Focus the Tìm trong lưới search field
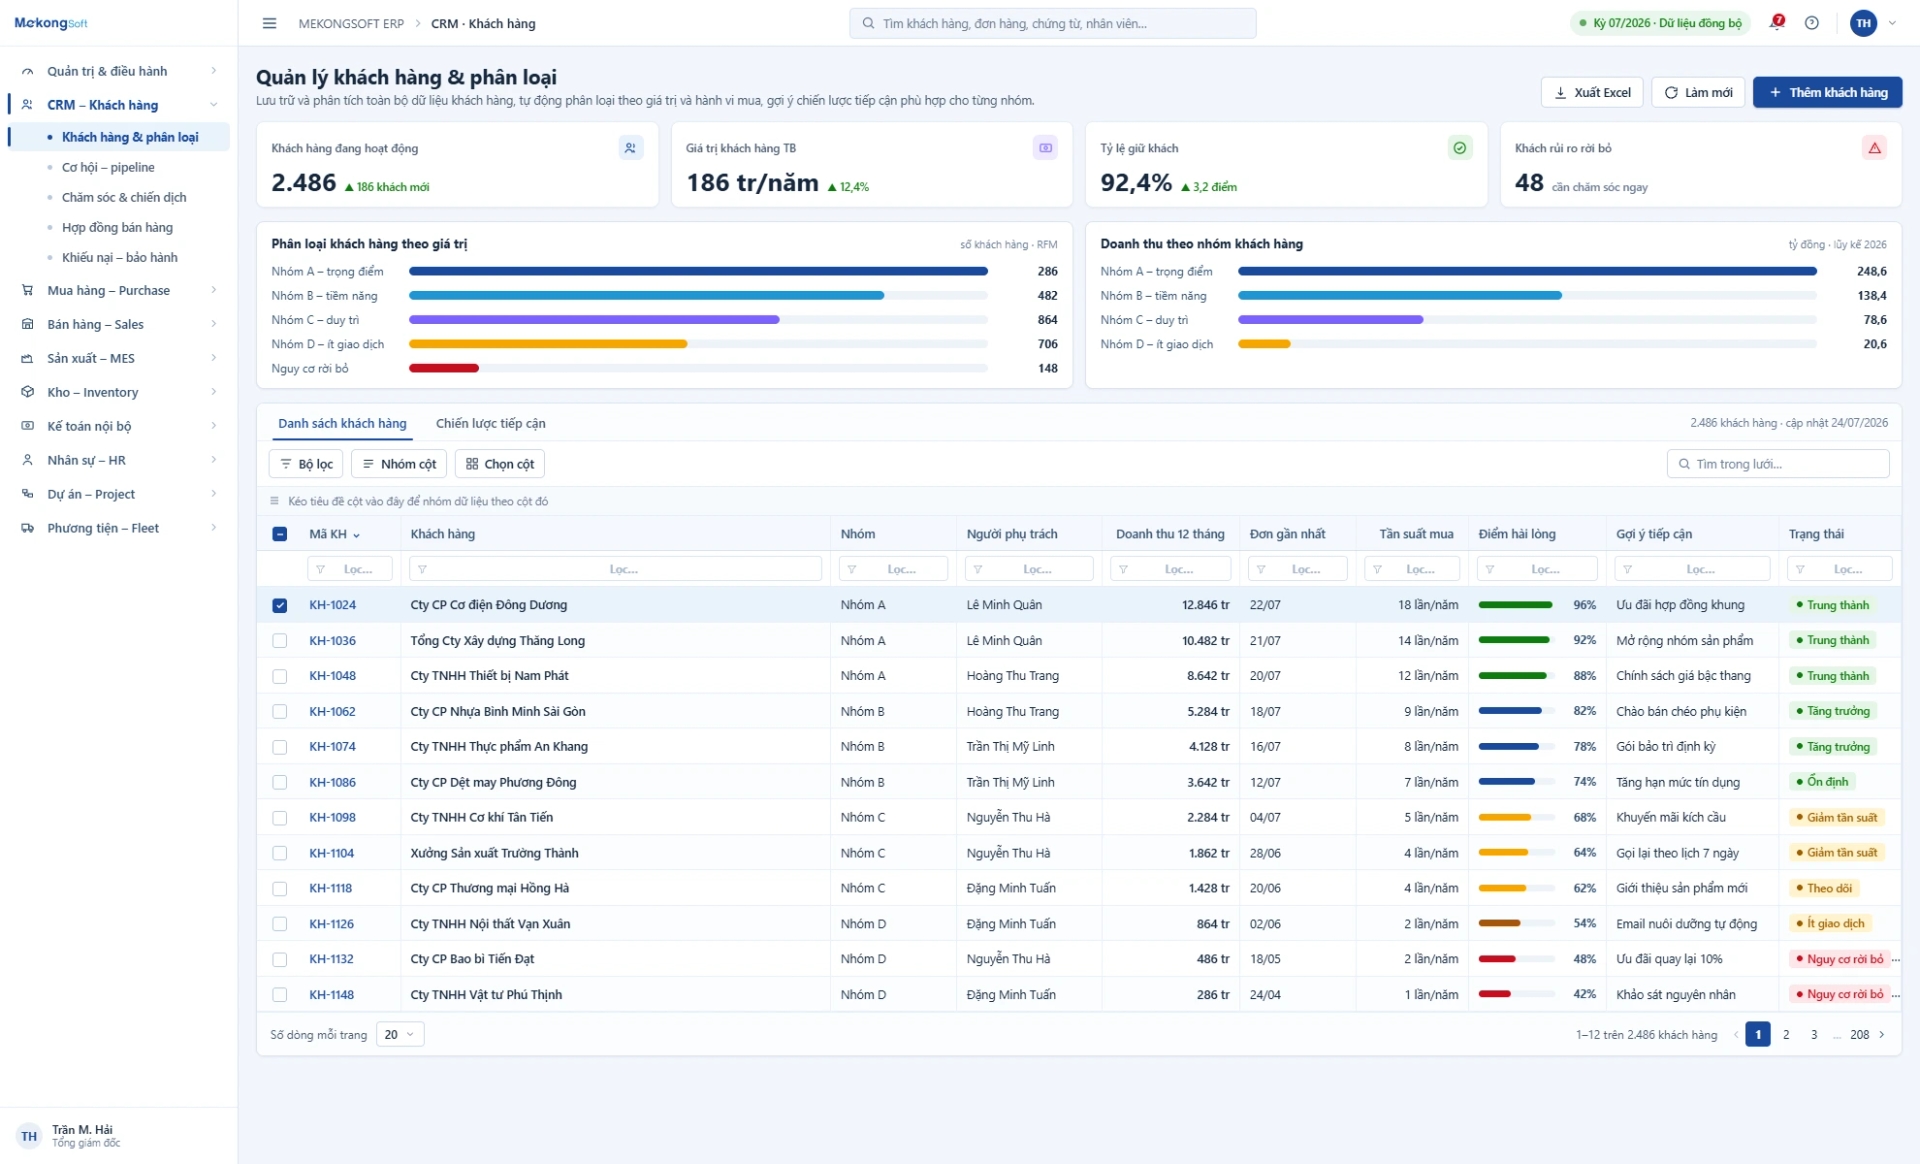The height and width of the screenshot is (1164, 1920). [x=1778, y=464]
